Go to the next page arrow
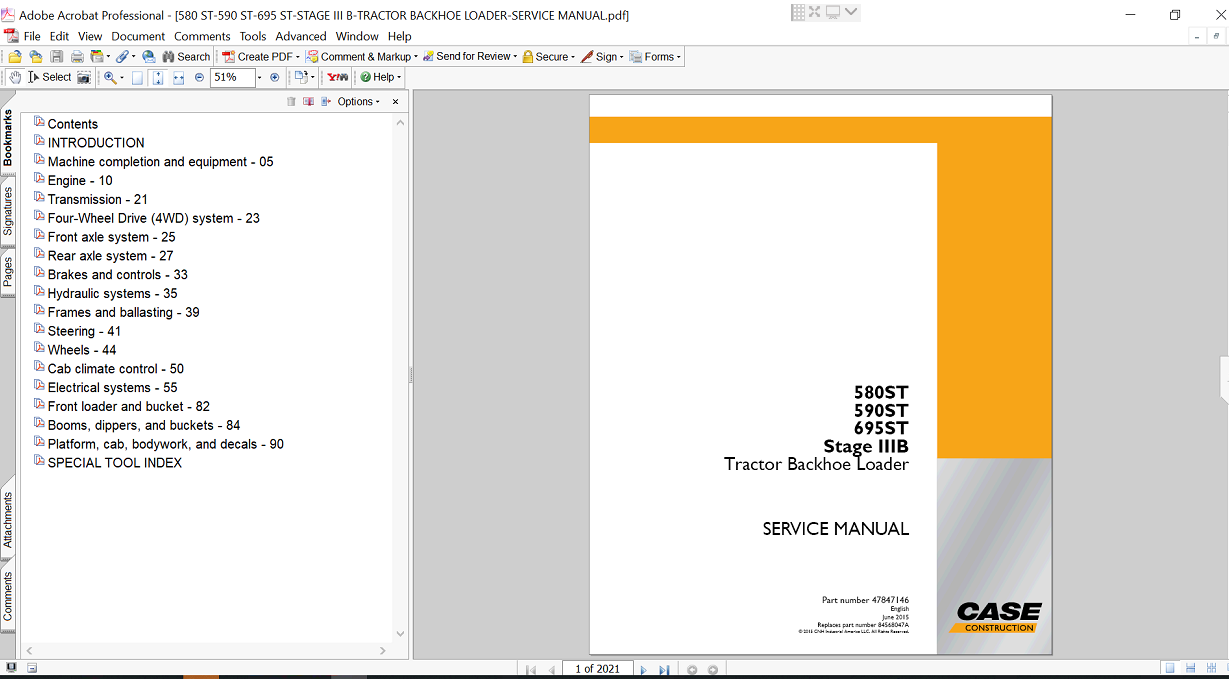The image size is (1229, 679). pyautogui.click(x=643, y=670)
